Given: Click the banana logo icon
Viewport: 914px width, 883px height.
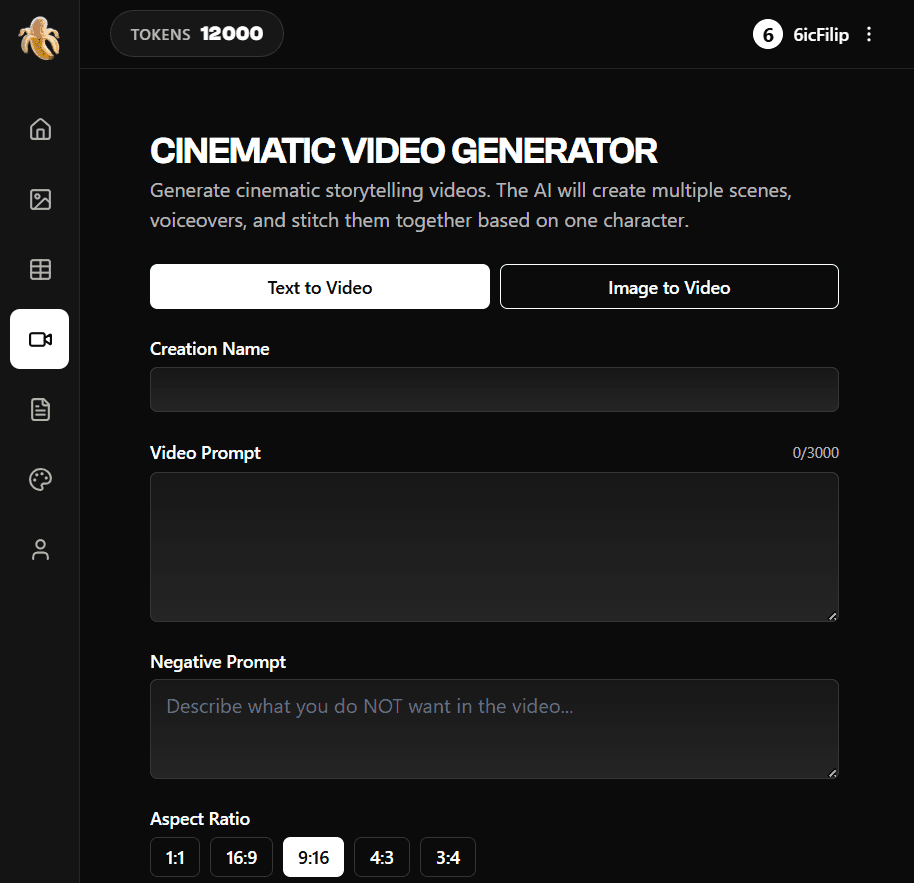Looking at the screenshot, I should tap(39, 37).
